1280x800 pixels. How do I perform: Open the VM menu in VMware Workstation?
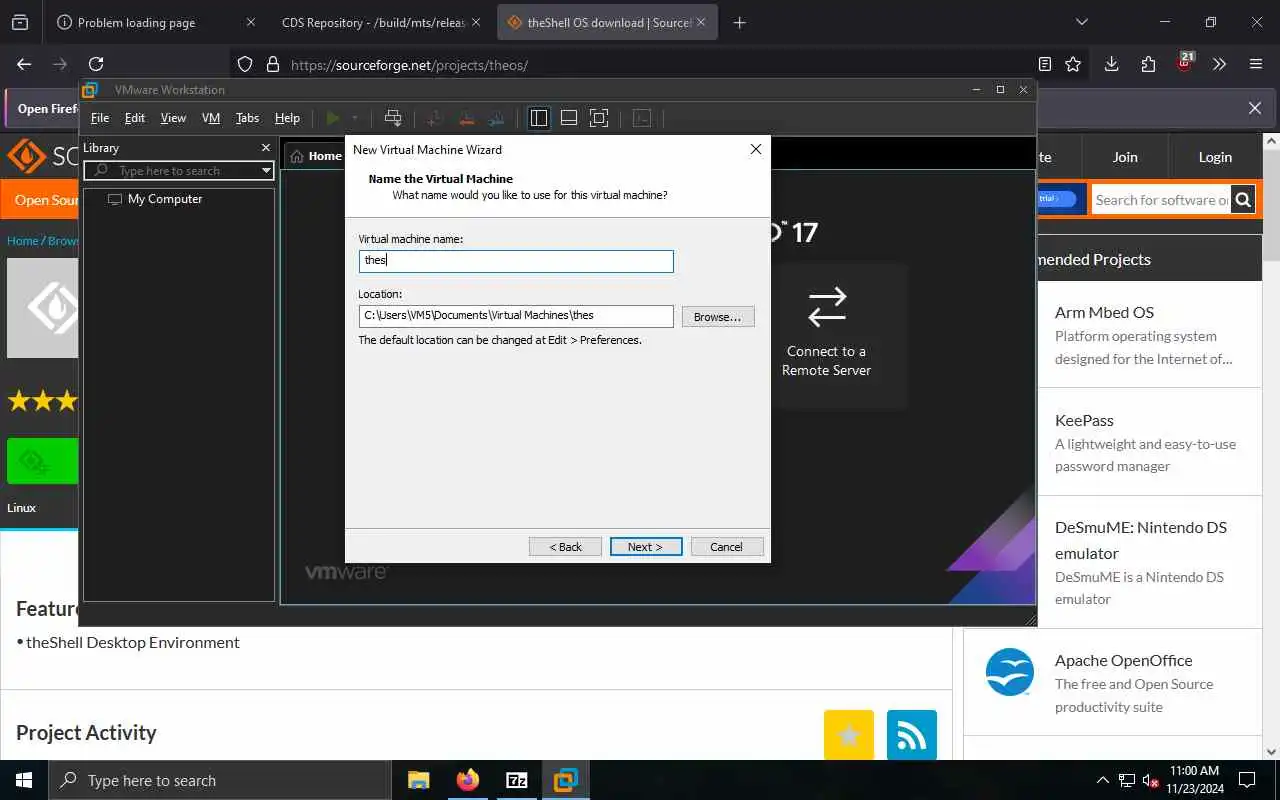click(211, 118)
